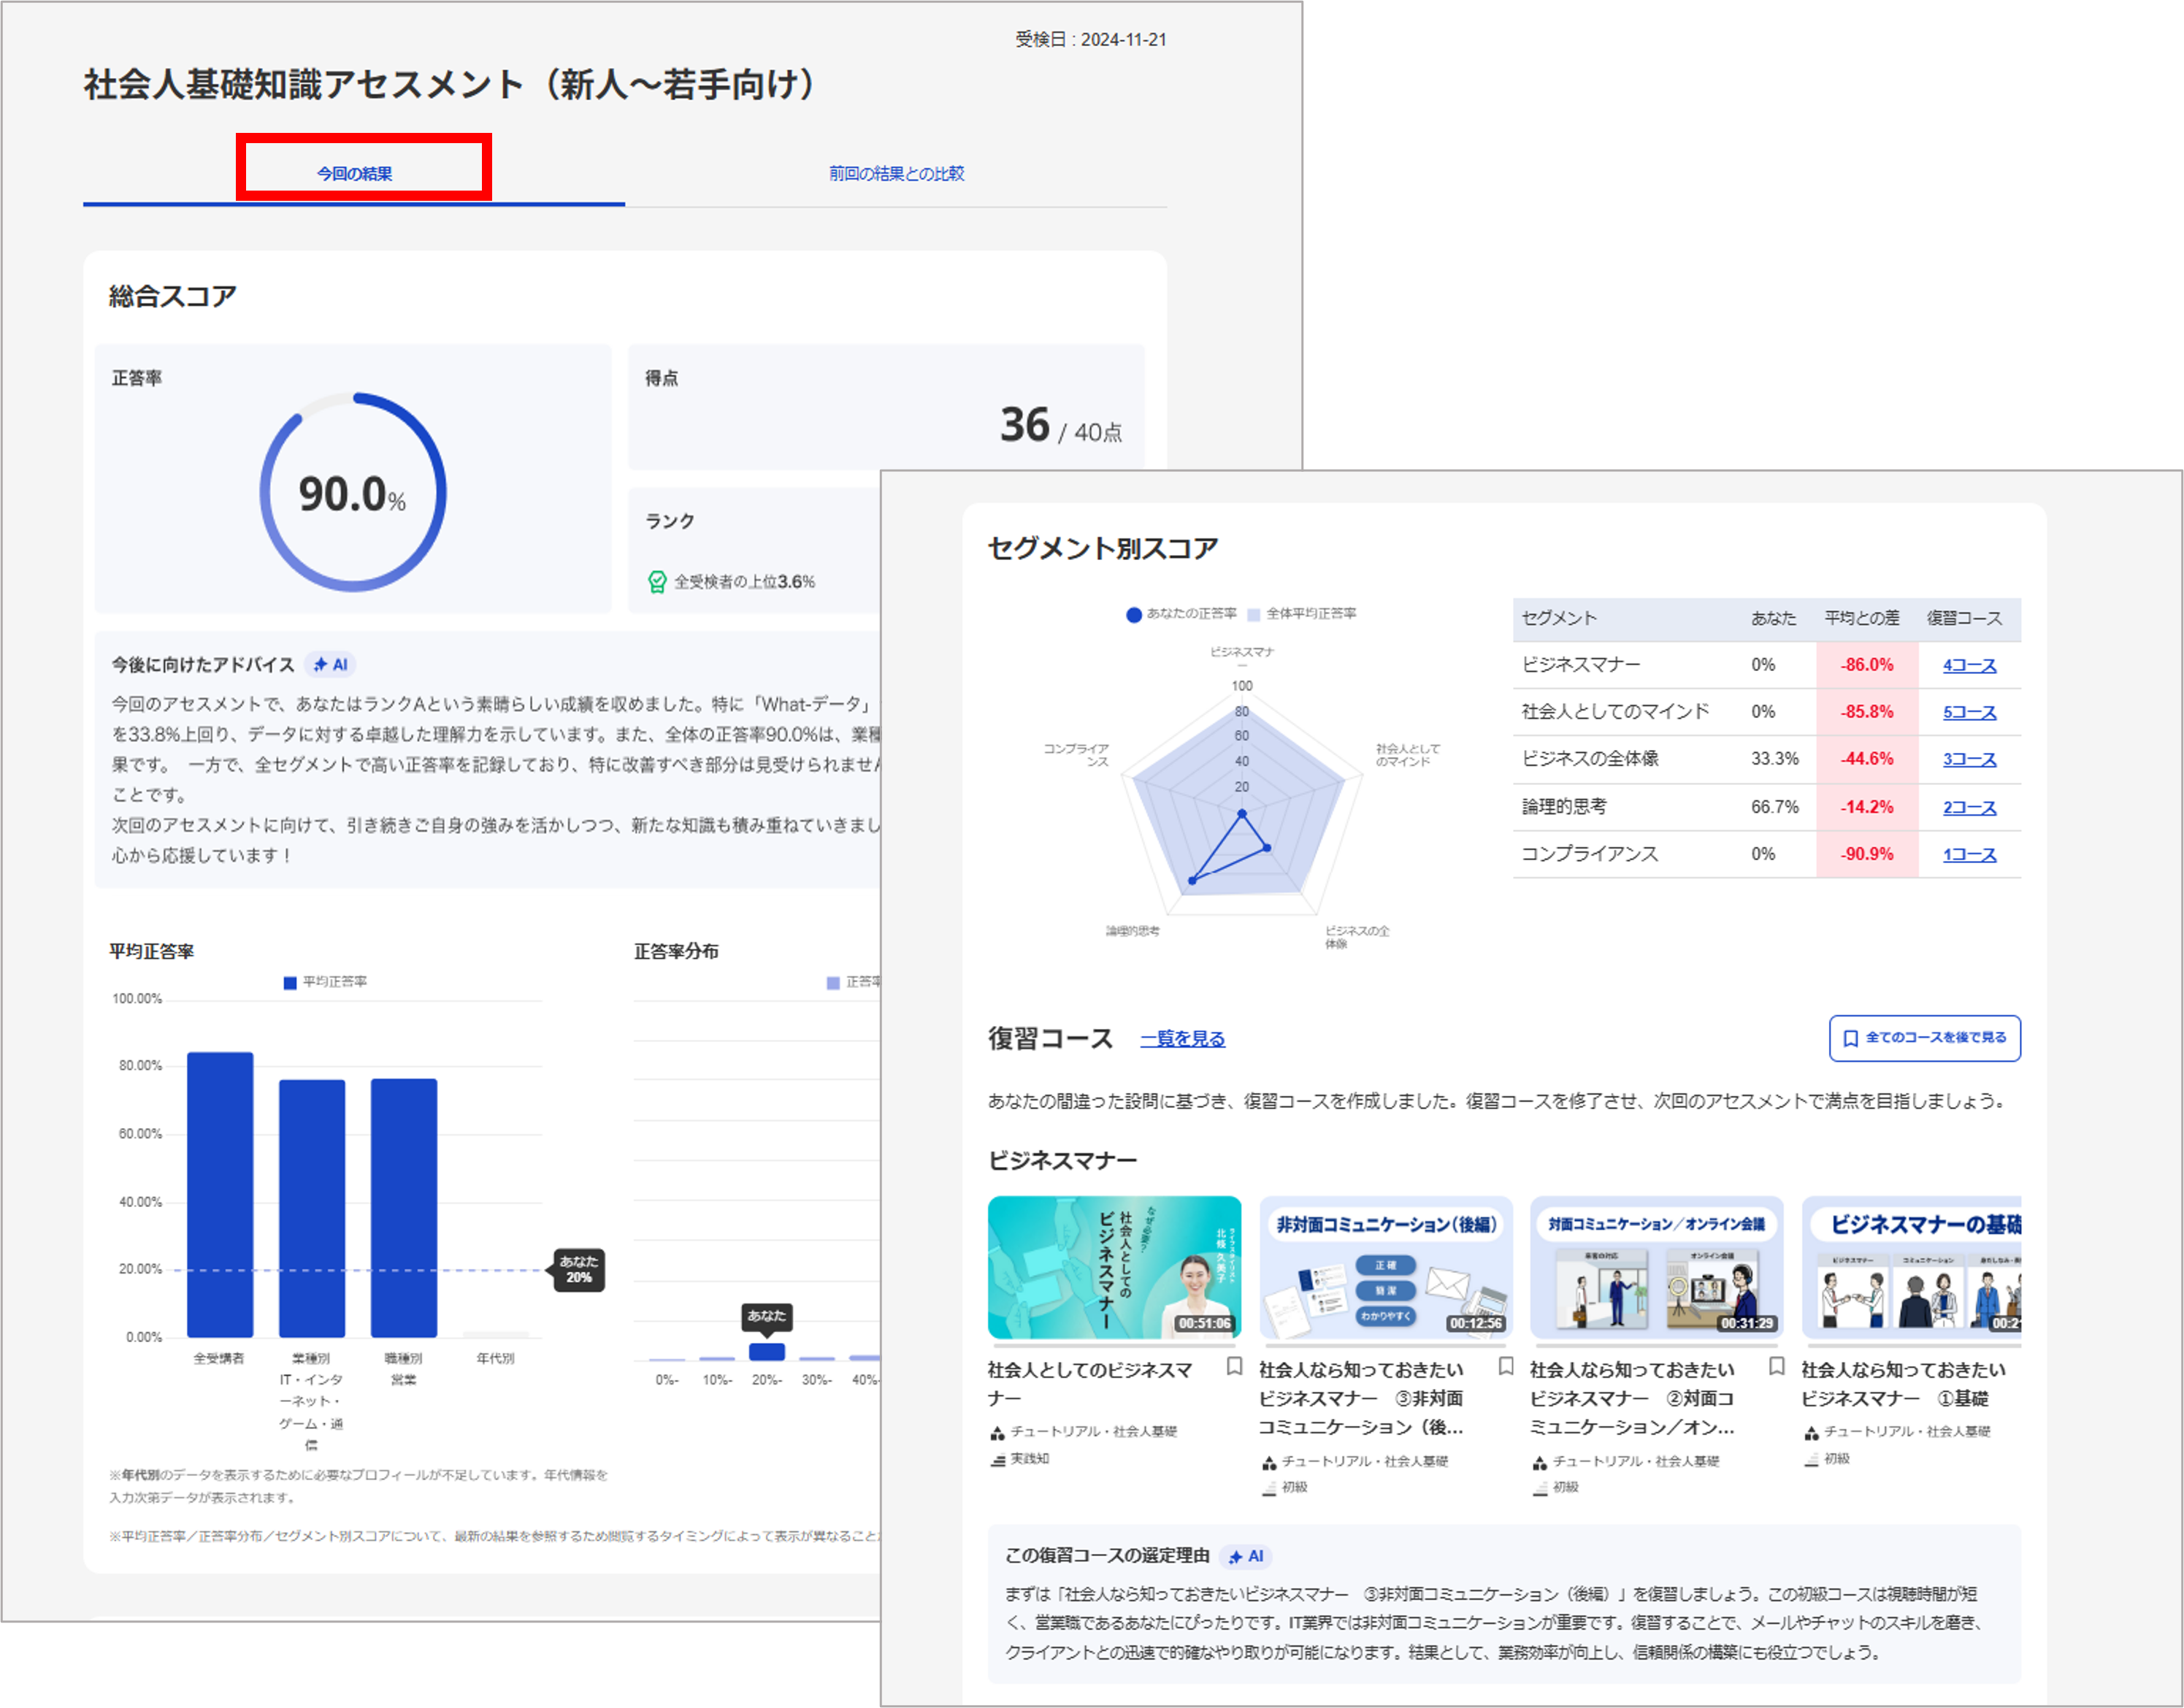
Task: Open thumbnail of 社会人としてのビジネスマナー video
Action: pyautogui.click(x=1114, y=1267)
